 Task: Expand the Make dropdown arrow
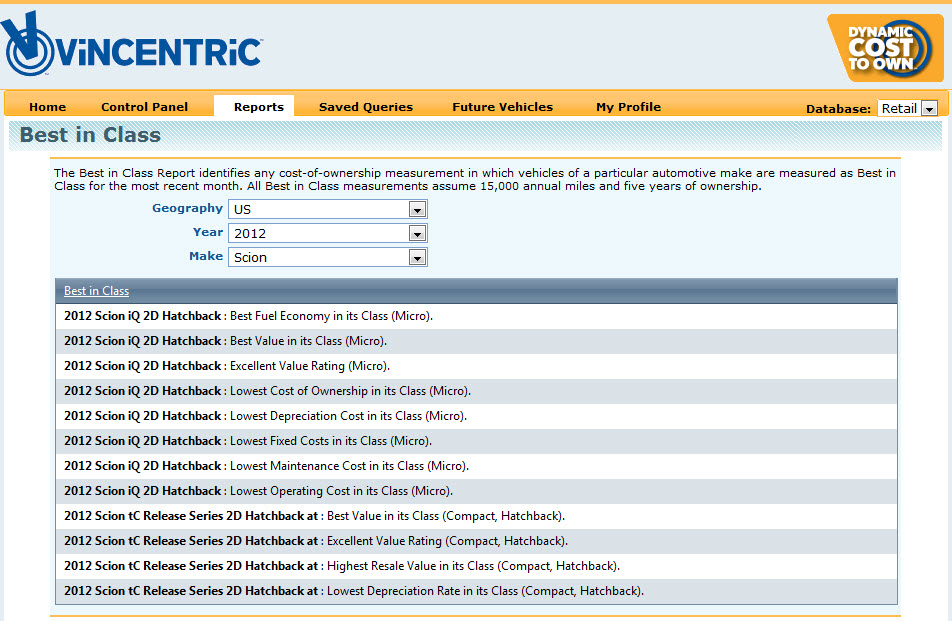coord(416,257)
